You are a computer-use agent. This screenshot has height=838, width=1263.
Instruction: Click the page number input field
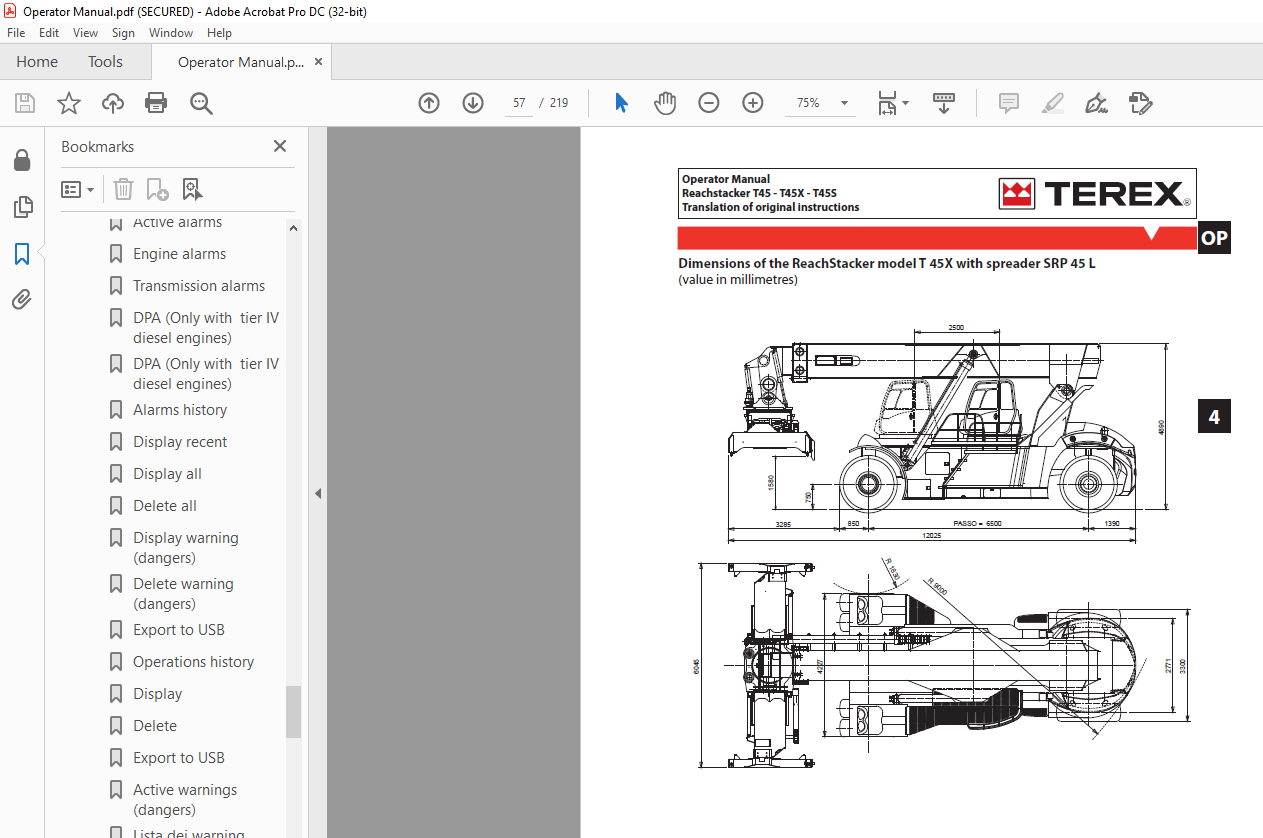[519, 103]
